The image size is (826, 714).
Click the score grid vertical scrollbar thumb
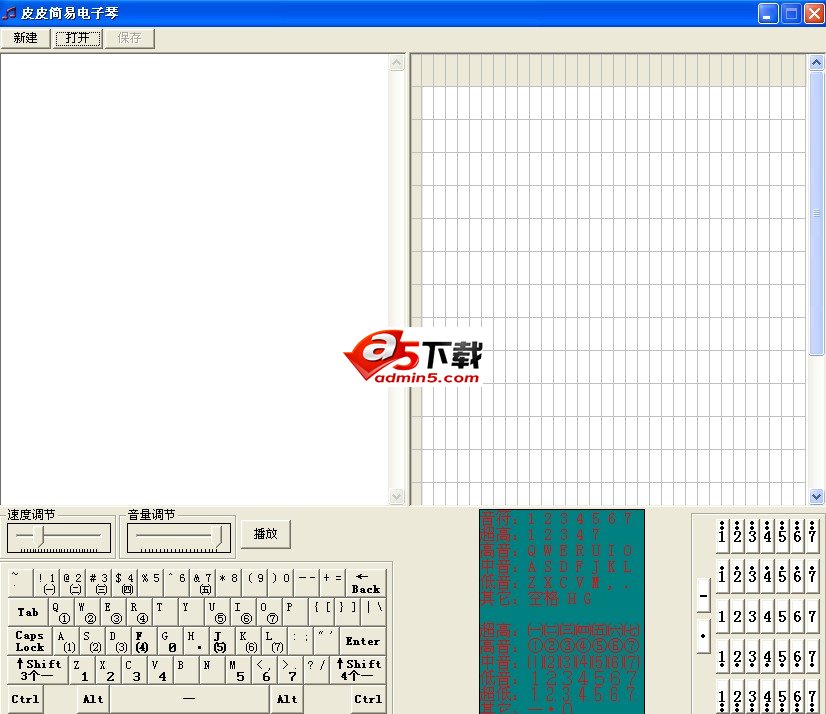pos(816,213)
